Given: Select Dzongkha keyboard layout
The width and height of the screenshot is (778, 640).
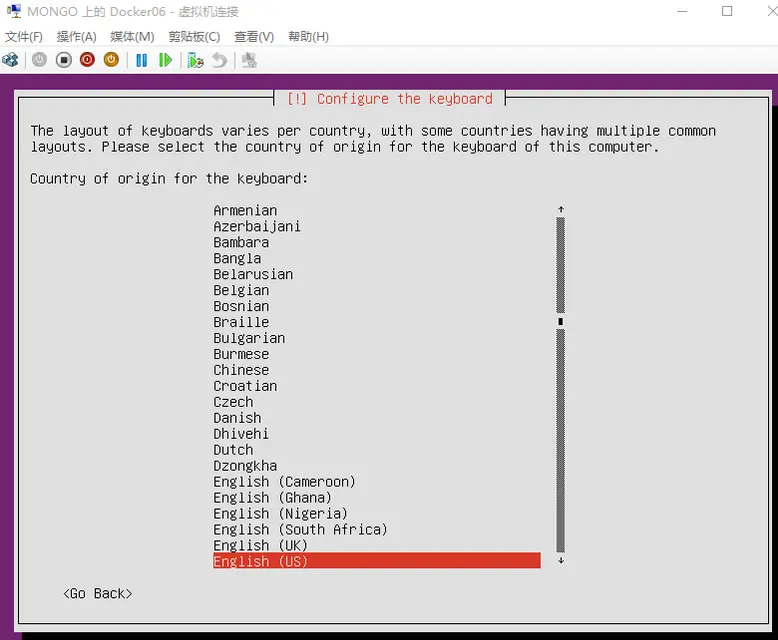Looking at the screenshot, I should pos(245,466).
